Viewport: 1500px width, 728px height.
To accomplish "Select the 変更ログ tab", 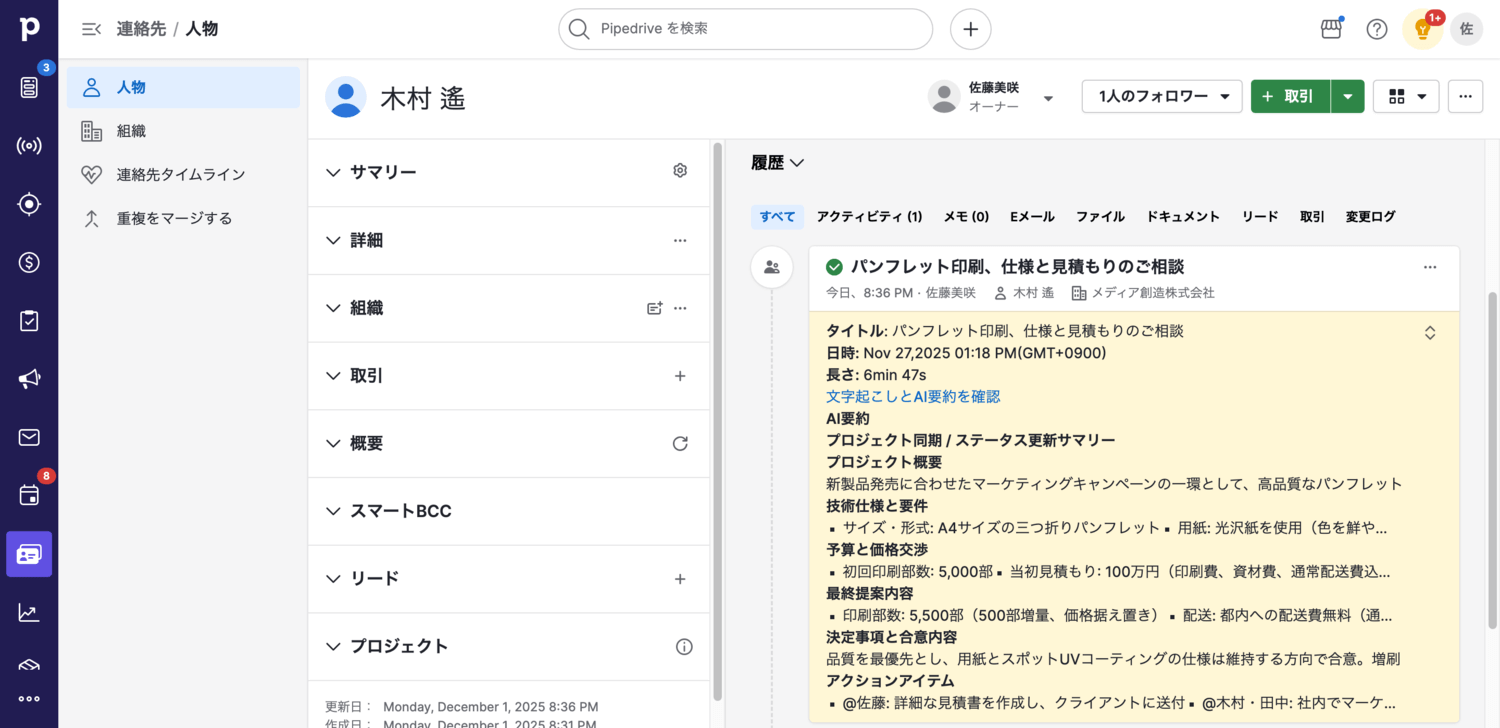I will pyautogui.click(x=1370, y=216).
